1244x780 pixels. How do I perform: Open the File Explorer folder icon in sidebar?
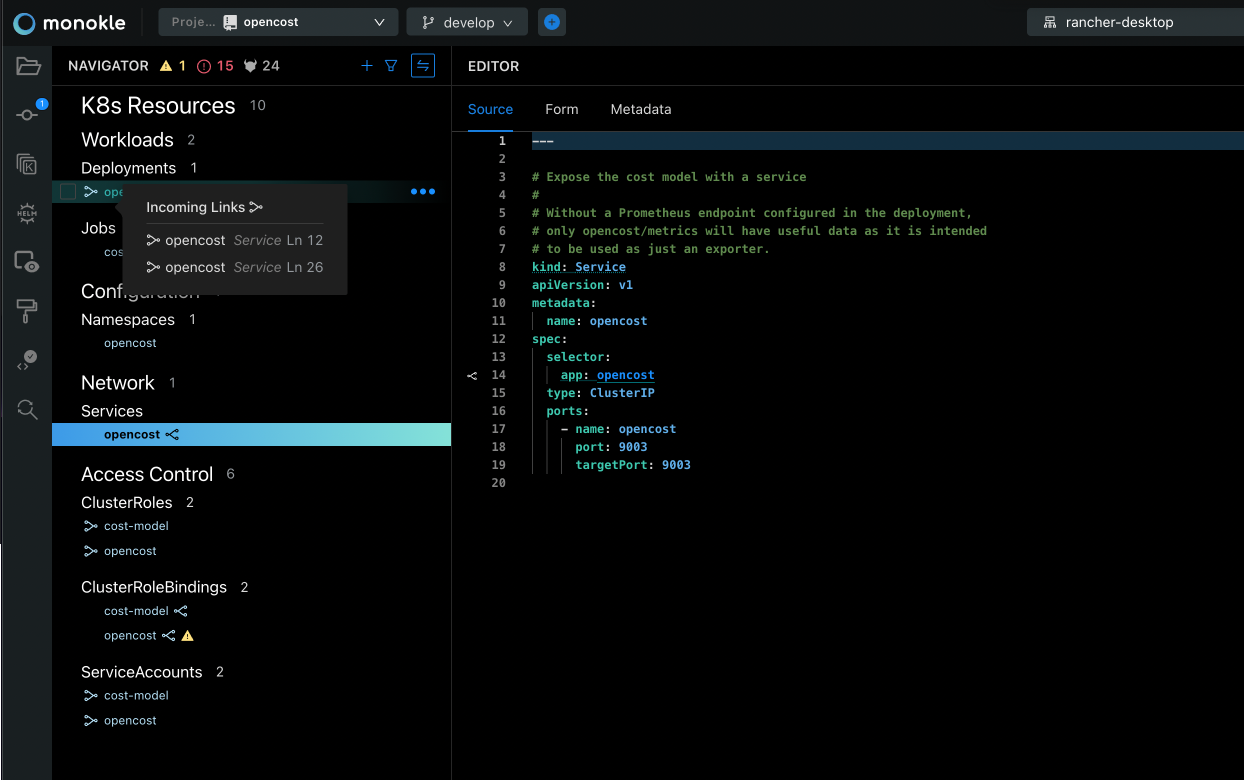(x=28, y=67)
